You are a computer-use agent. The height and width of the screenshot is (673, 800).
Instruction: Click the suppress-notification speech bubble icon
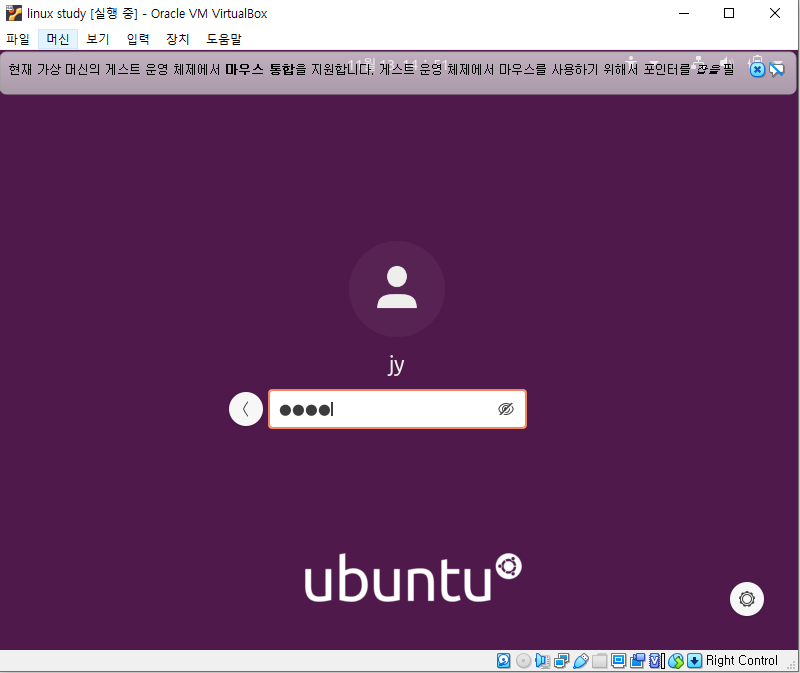tap(777, 69)
